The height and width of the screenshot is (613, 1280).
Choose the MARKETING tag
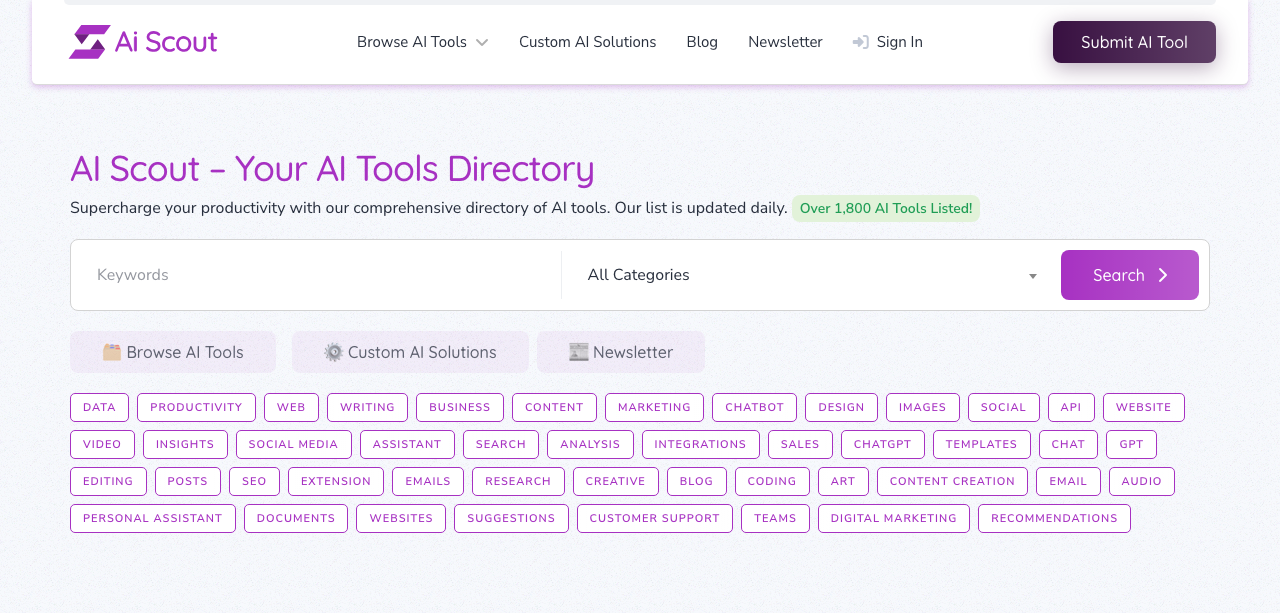click(654, 407)
